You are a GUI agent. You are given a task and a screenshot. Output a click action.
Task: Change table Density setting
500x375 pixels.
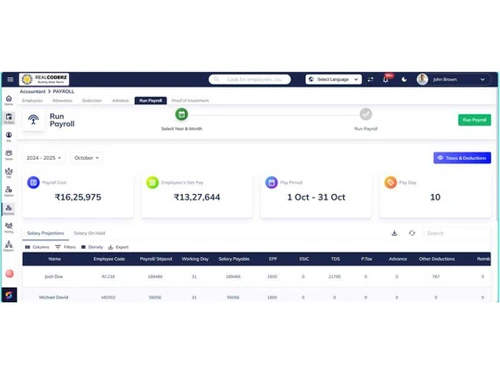point(92,247)
